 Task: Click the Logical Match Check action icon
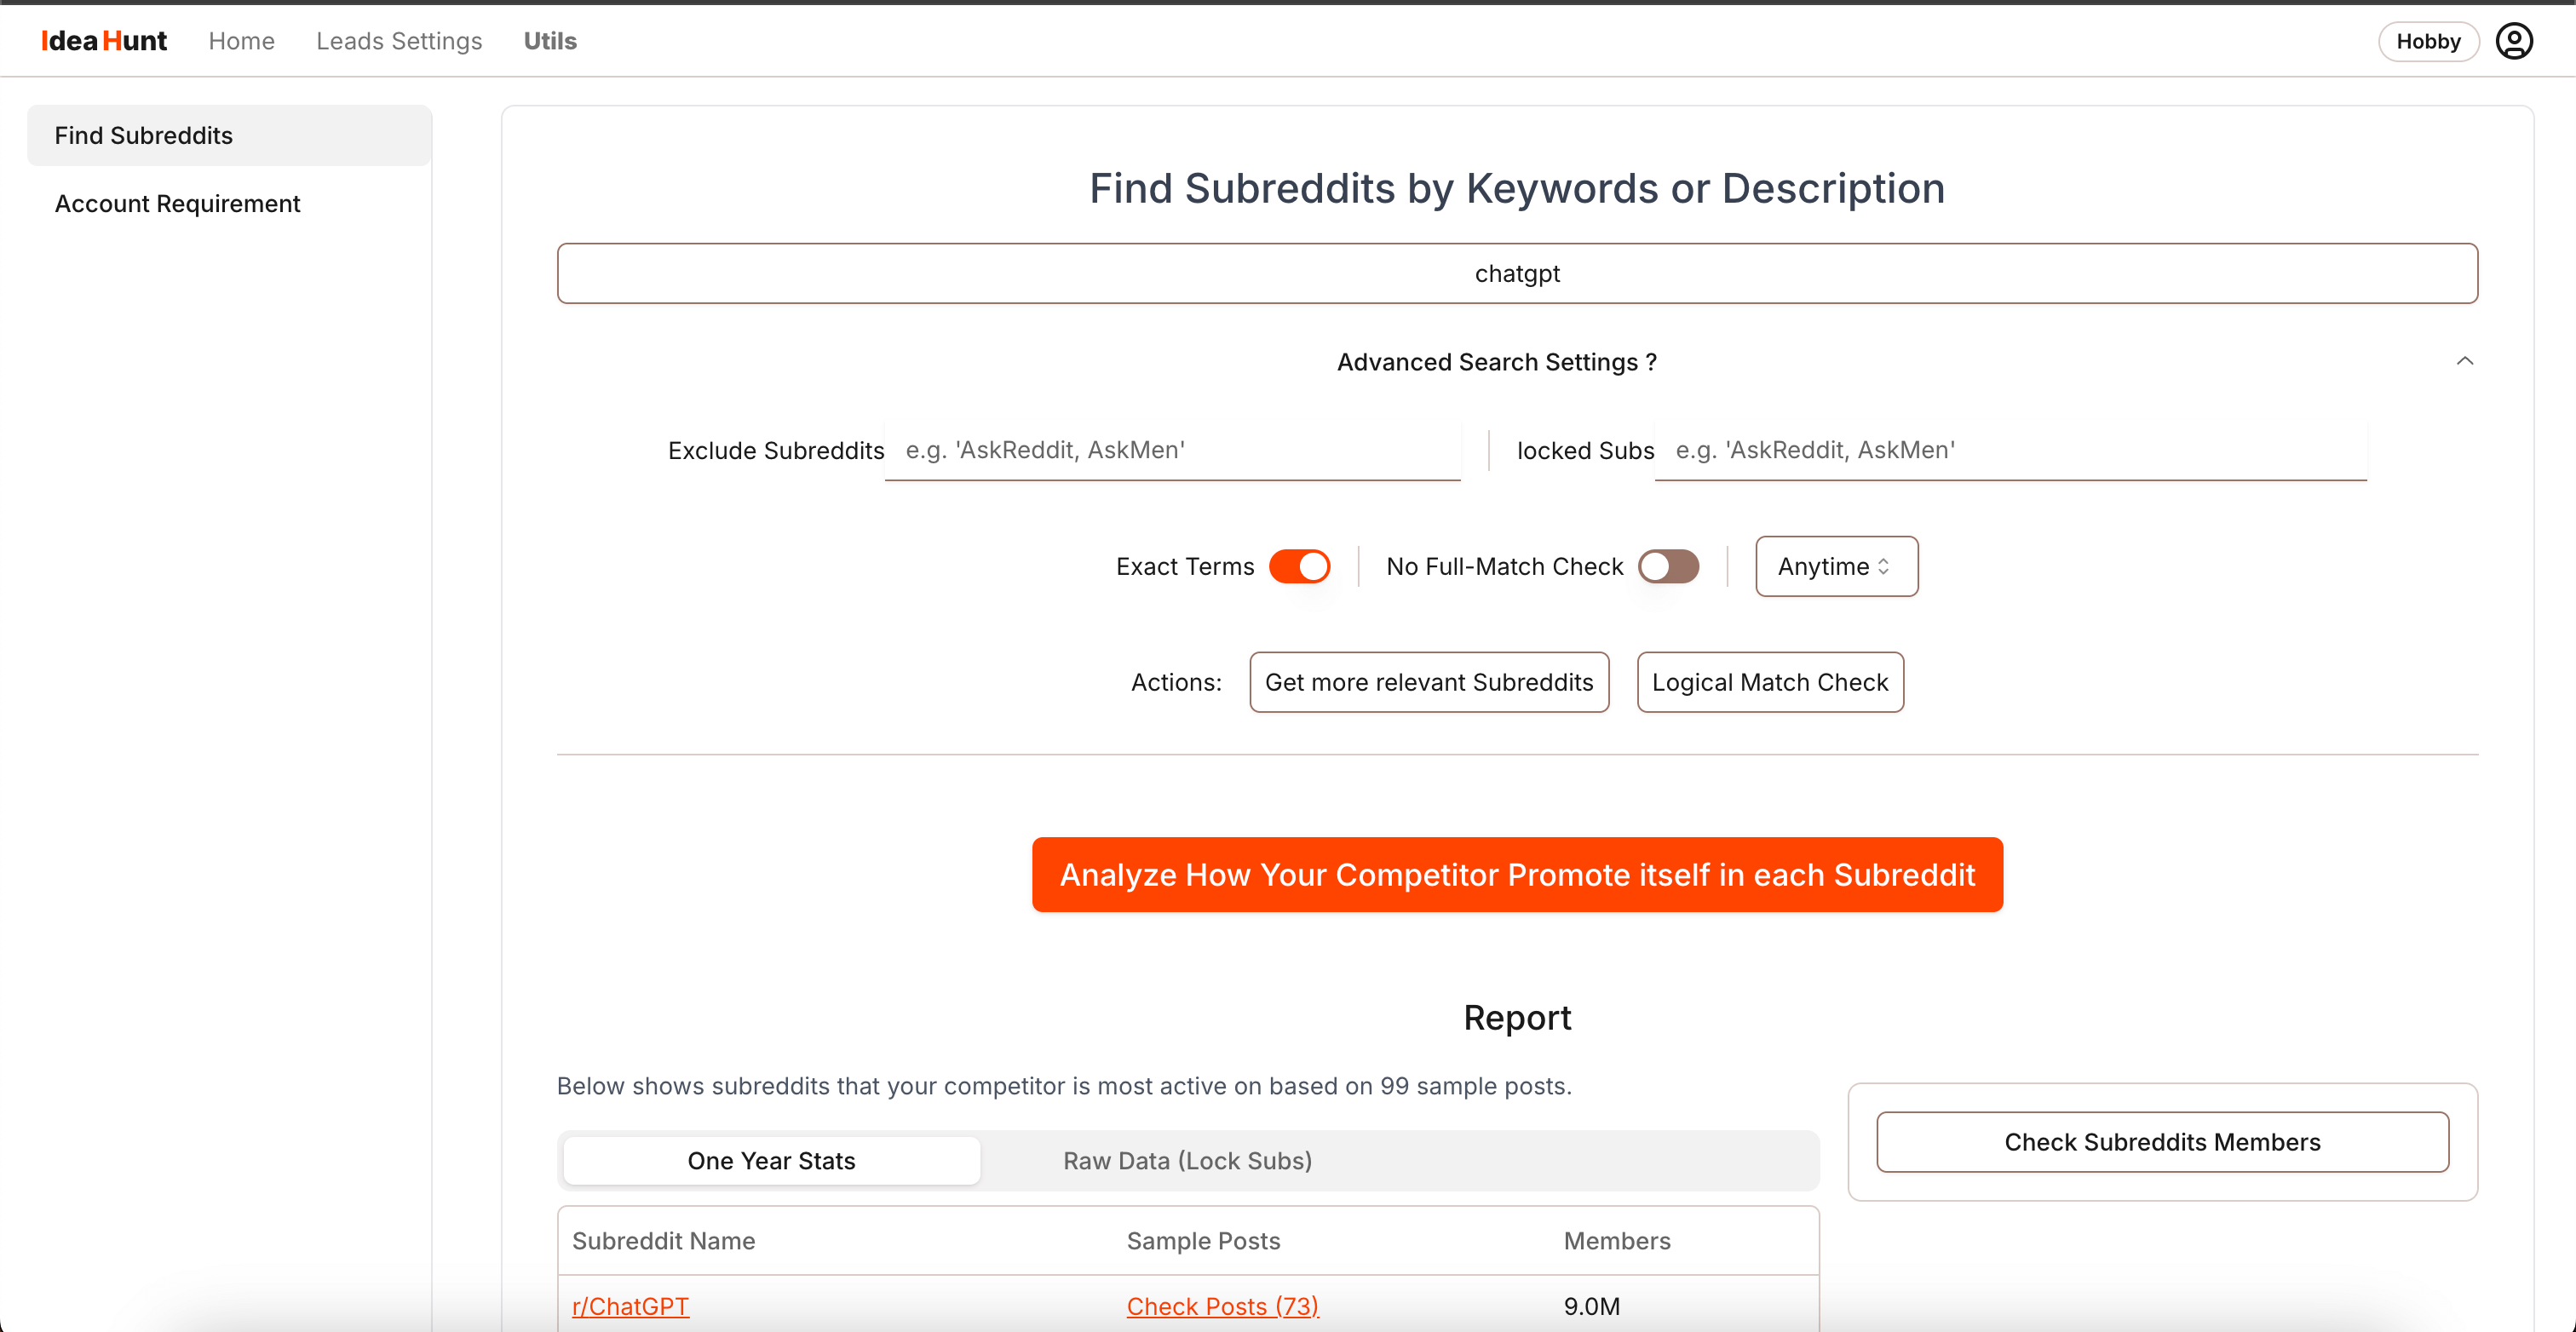pyautogui.click(x=1771, y=681)
